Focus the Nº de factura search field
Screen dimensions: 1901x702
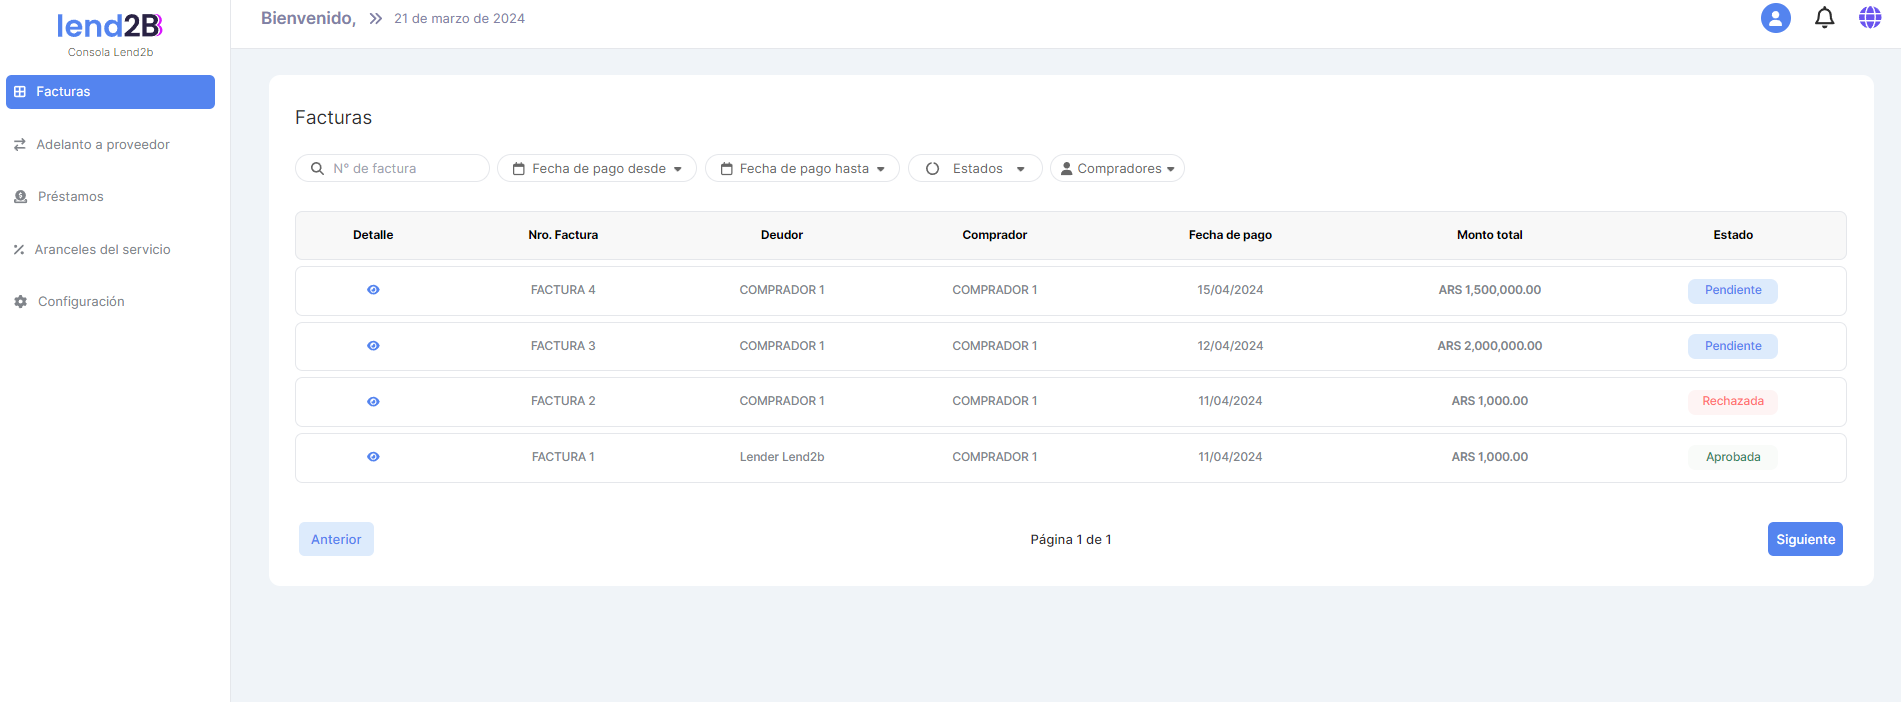(400, 169)
